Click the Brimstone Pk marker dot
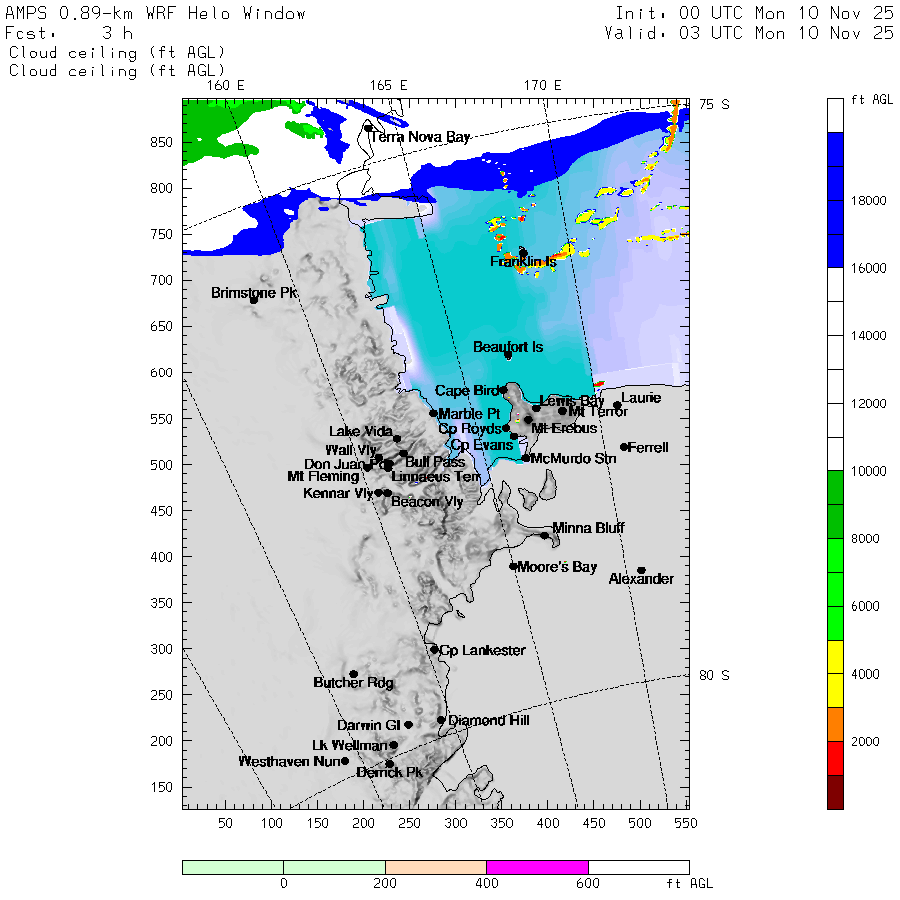The image size is (900, 900). pos(254,300)
